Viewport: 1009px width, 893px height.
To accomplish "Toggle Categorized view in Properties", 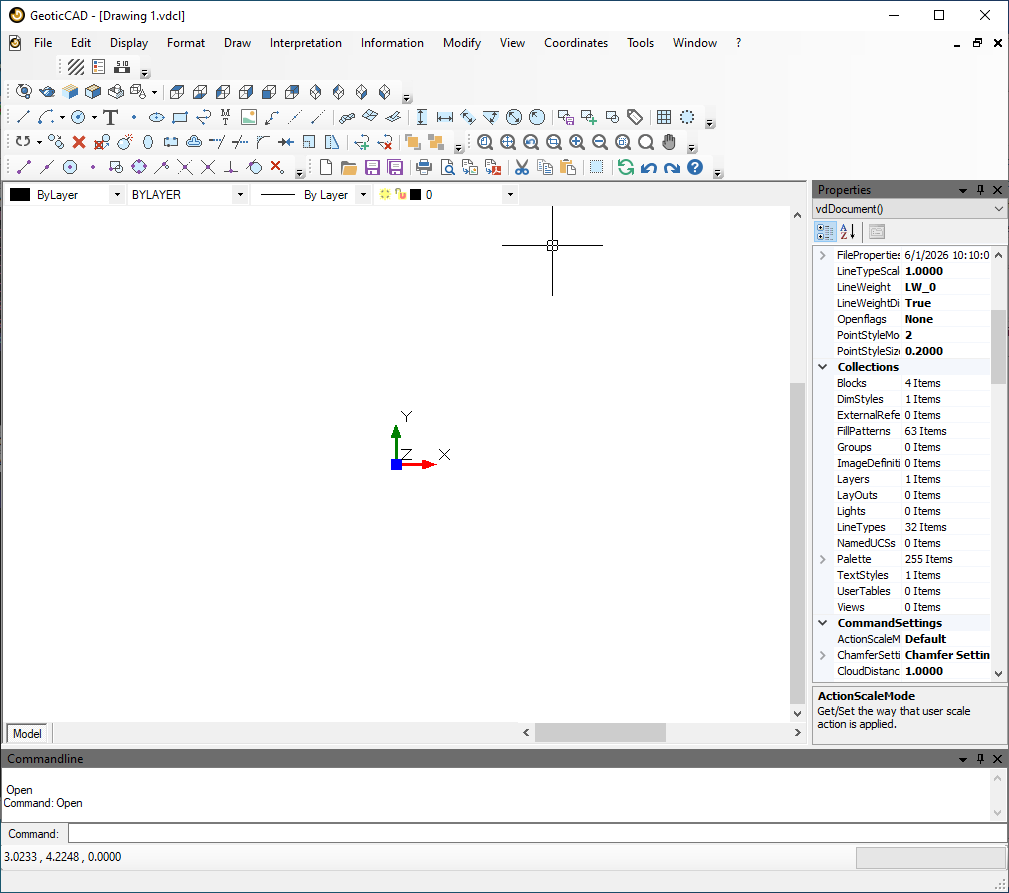I will pyautogui.click(x=825, y=232).
